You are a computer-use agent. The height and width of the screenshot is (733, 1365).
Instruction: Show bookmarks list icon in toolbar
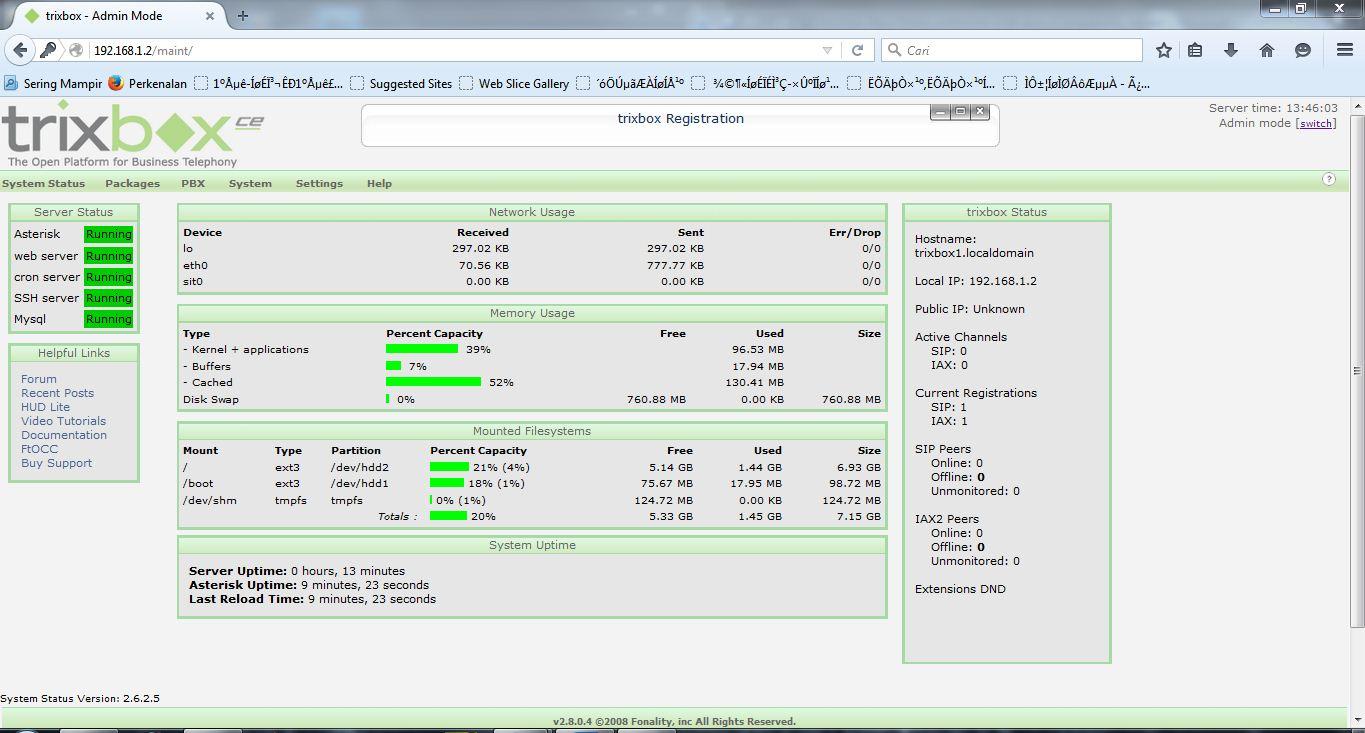pyautogui.click(x=1195, y=50)
